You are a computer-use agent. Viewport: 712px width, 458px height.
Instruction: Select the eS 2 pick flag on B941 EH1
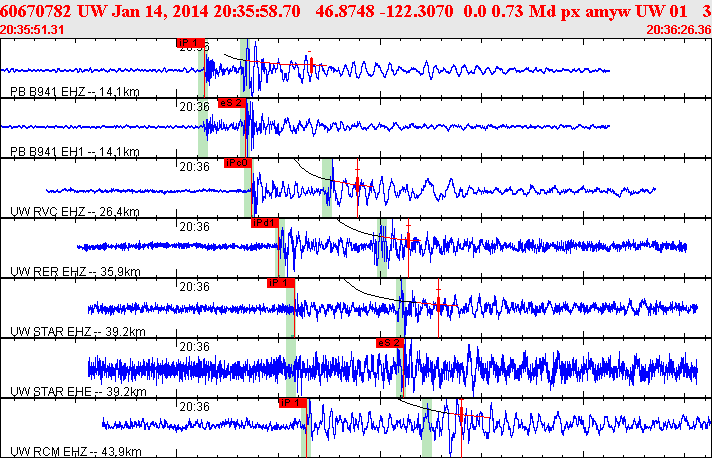pos(232,103)
